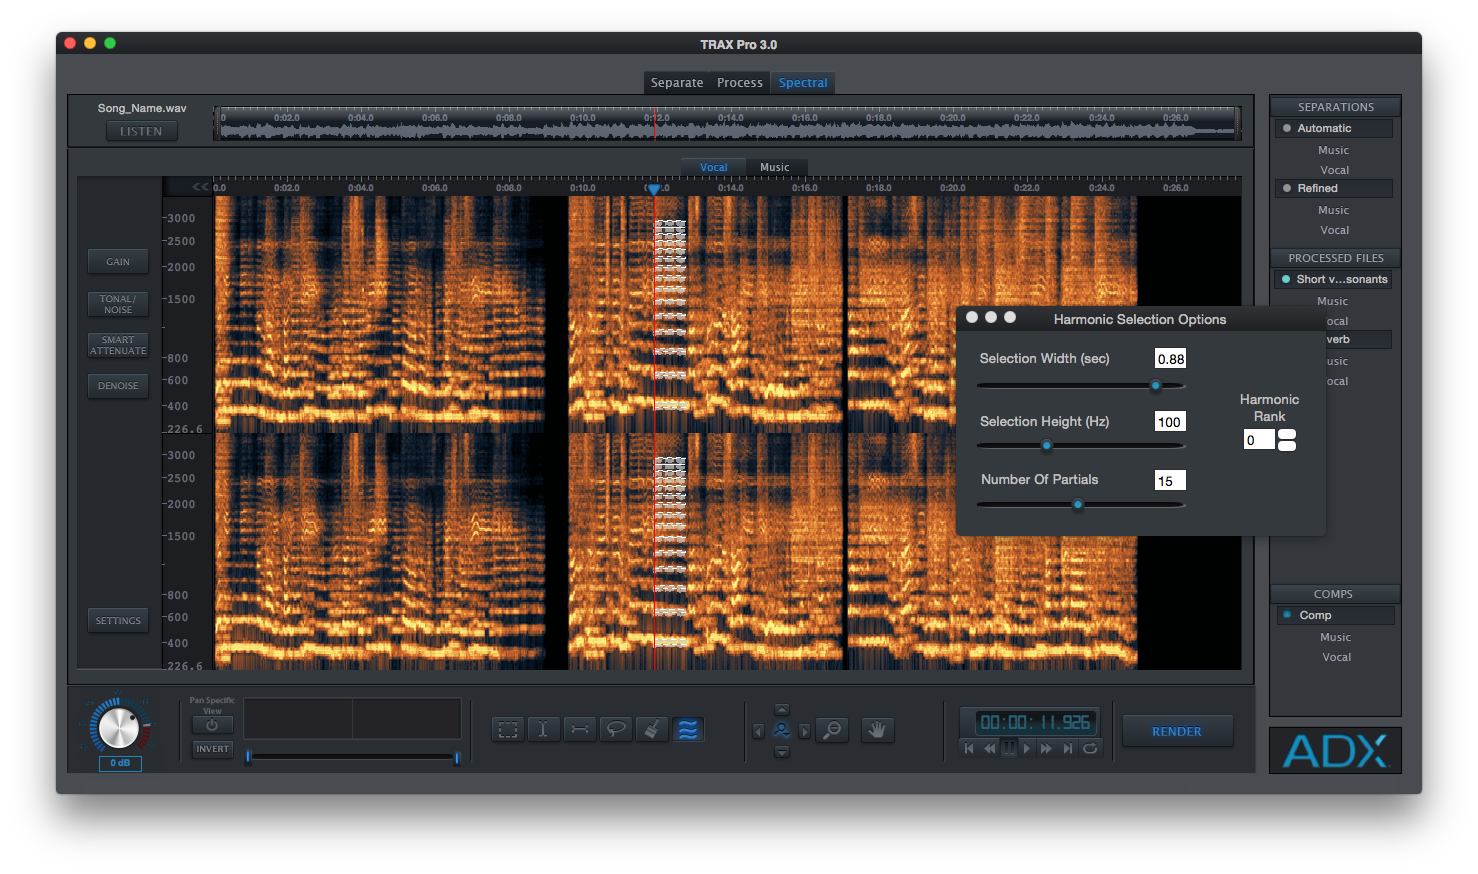Toggle the Automatic separation indicator

(1287, 128)
